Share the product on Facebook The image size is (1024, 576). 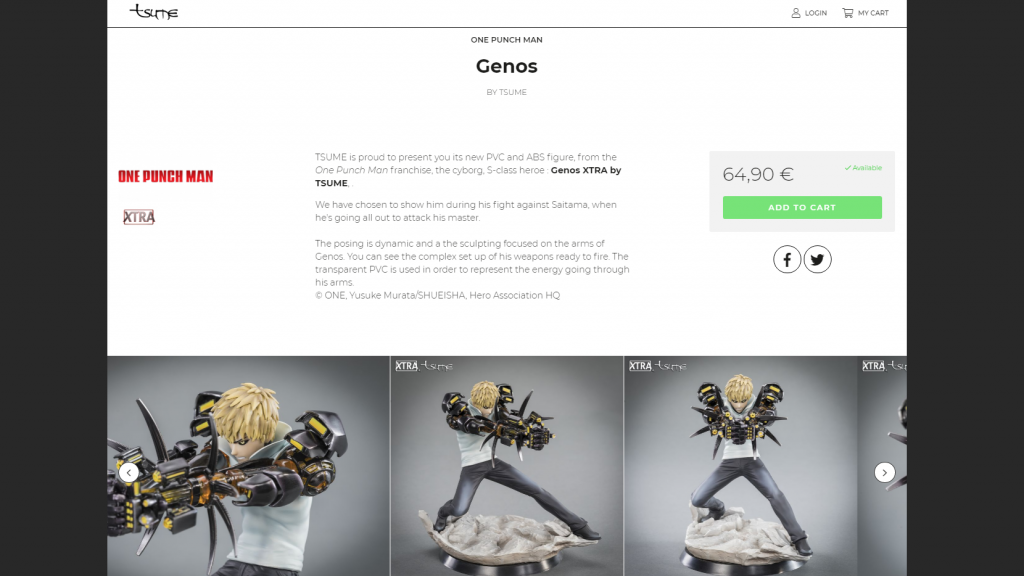(x=787, y=259)
